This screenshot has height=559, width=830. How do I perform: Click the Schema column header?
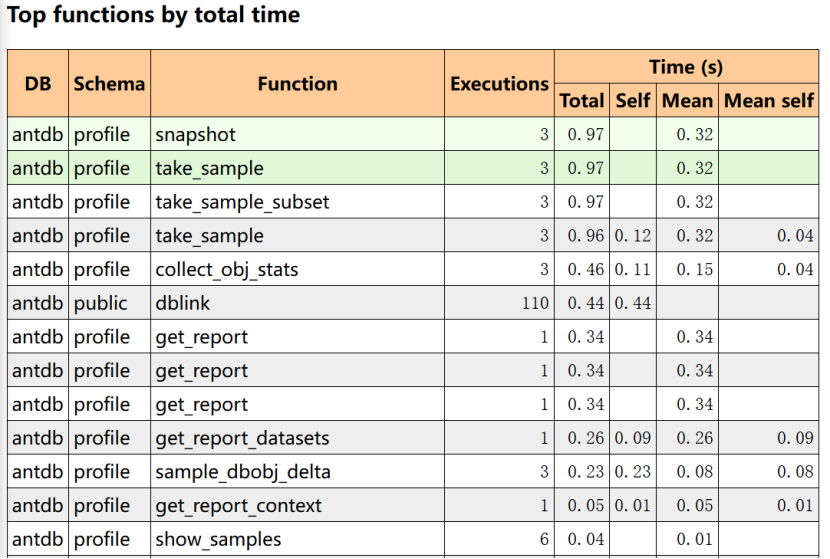pyautogui.click(x=109, y=84)
